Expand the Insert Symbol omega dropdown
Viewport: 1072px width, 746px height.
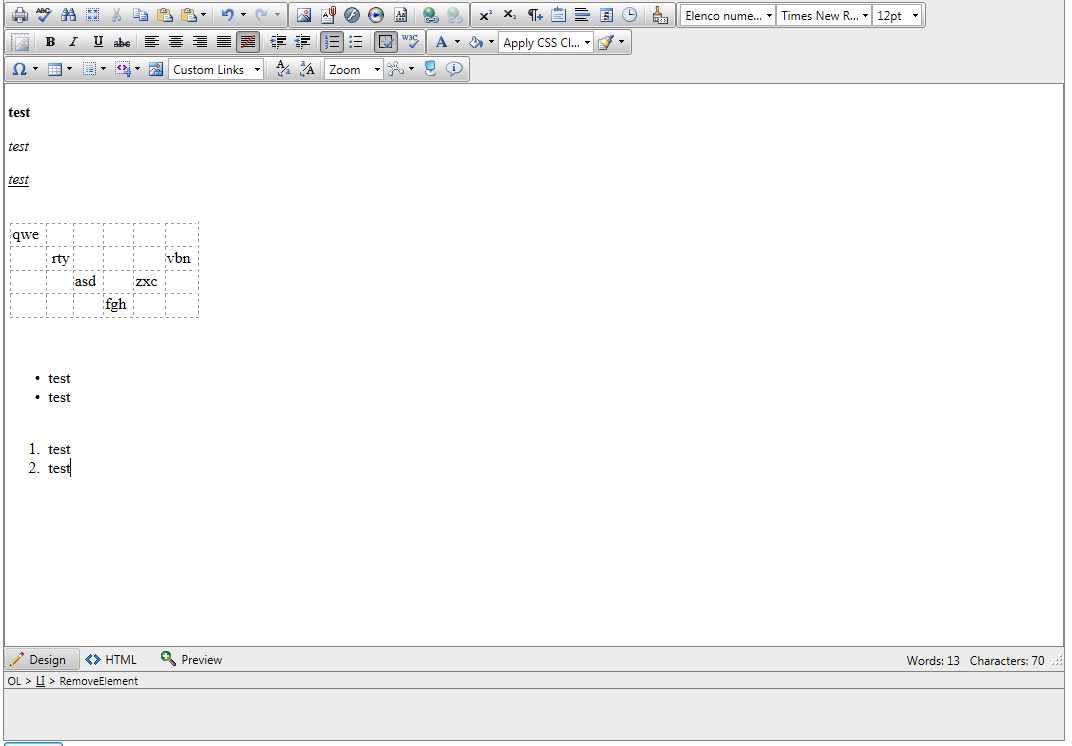35,69
